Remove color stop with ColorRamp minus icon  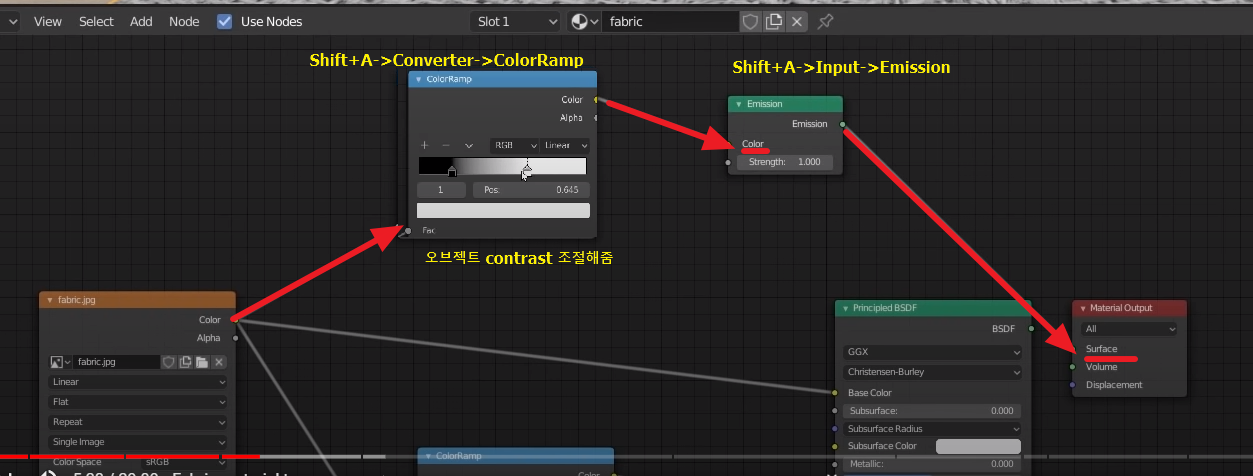click(446, 145)
